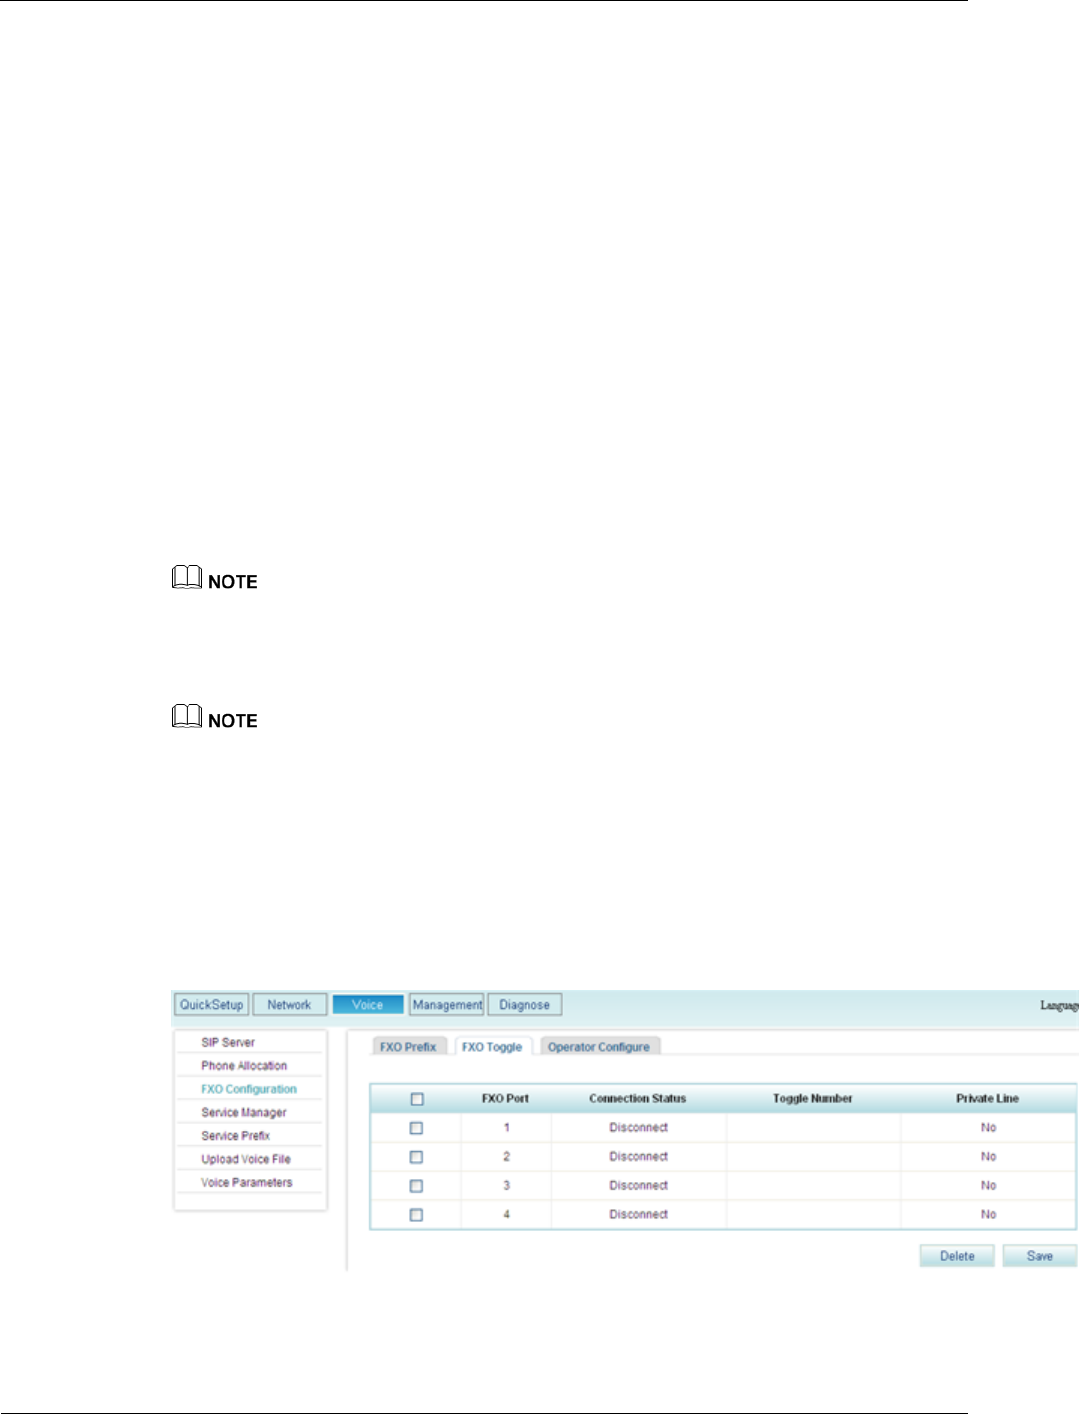The height and width of the screenshot is (1414, 1079).
Task: Click the Toggle Number cell for port 4
Action: [813, 1215]
